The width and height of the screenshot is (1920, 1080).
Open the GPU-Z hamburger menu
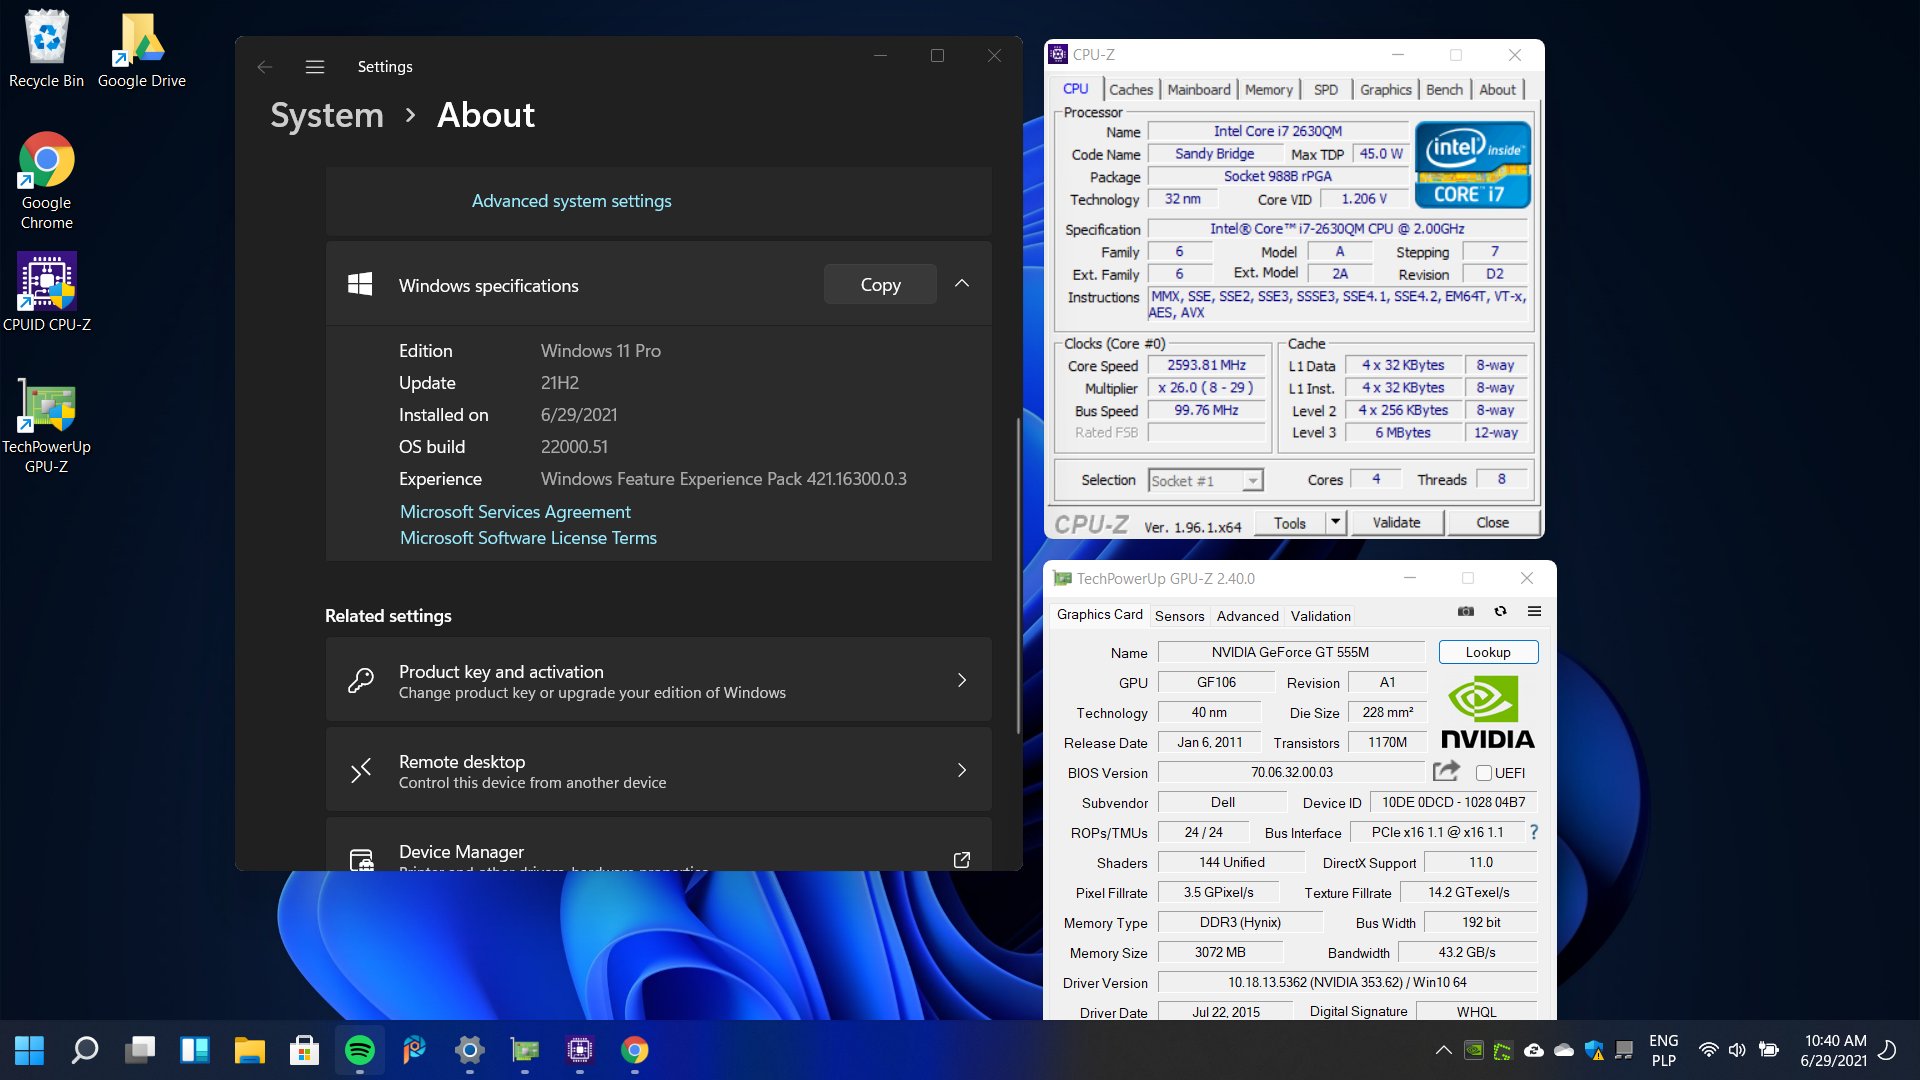(1534, 611)
